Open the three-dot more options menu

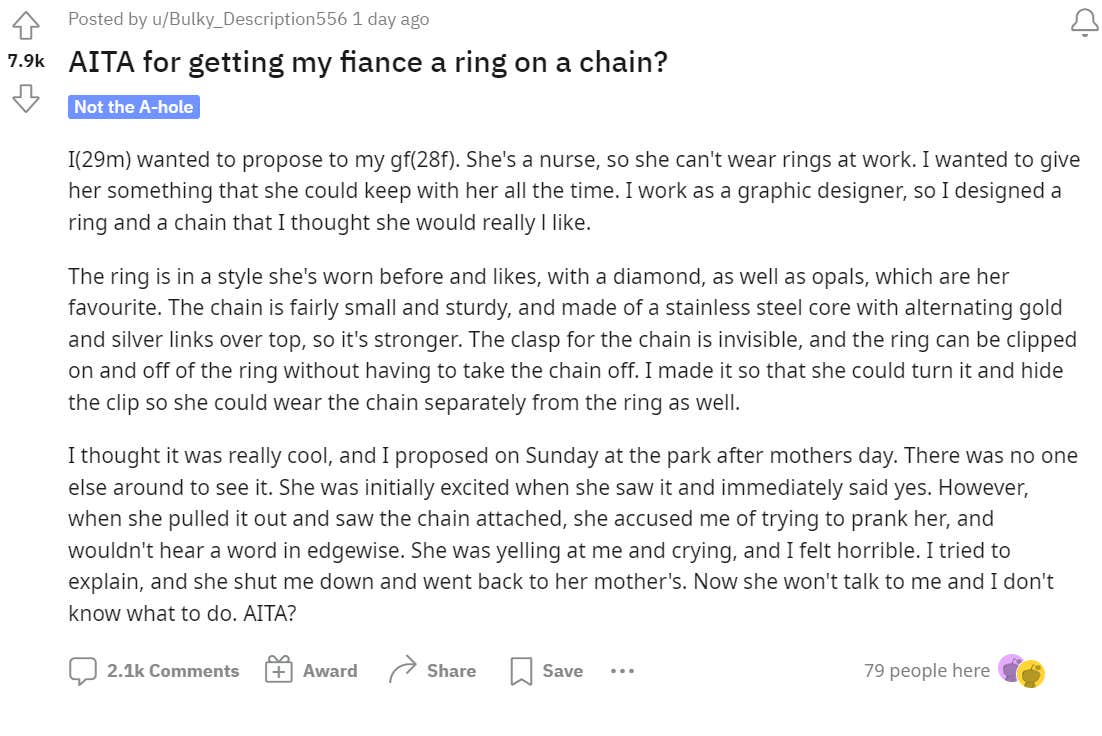click(622, 671)
